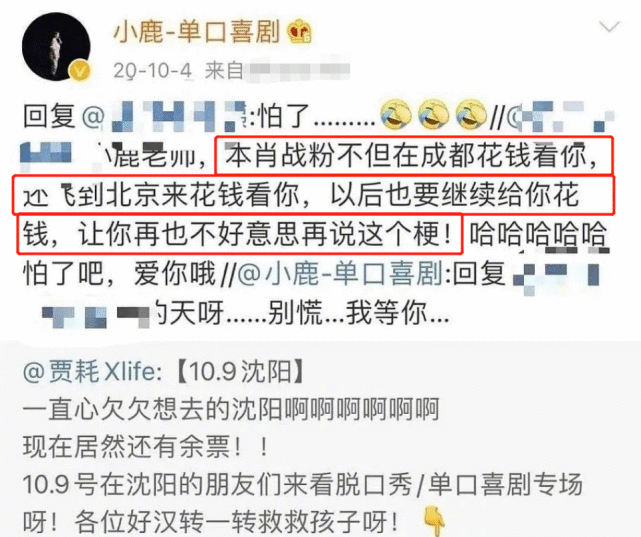Click the line 现在居然还有余票
Screen dimensions: 641x537
click(146, 447)
